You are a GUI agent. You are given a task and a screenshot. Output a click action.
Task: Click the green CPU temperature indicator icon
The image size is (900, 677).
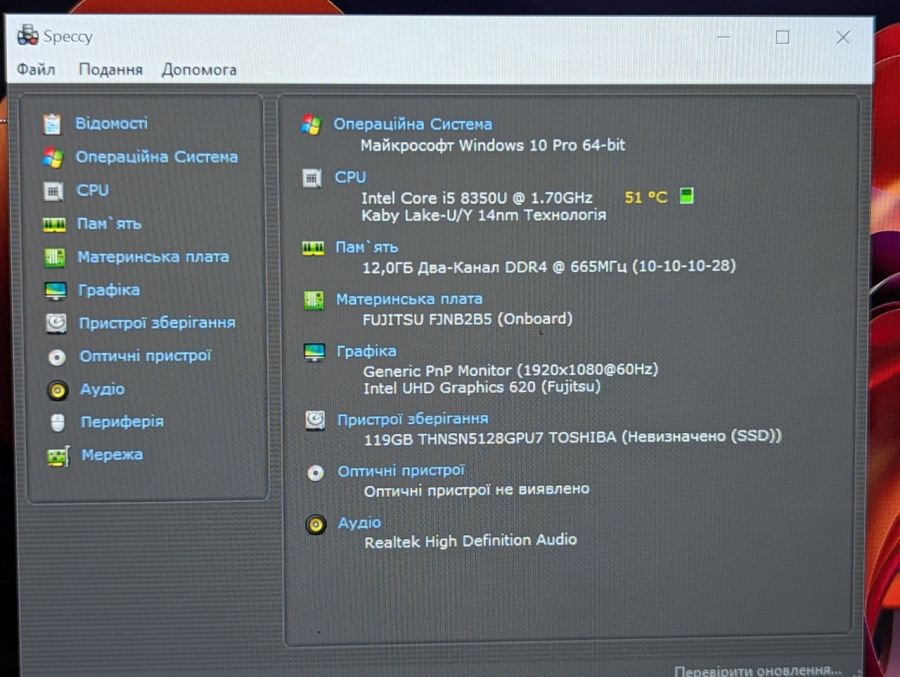click(686, 196)
